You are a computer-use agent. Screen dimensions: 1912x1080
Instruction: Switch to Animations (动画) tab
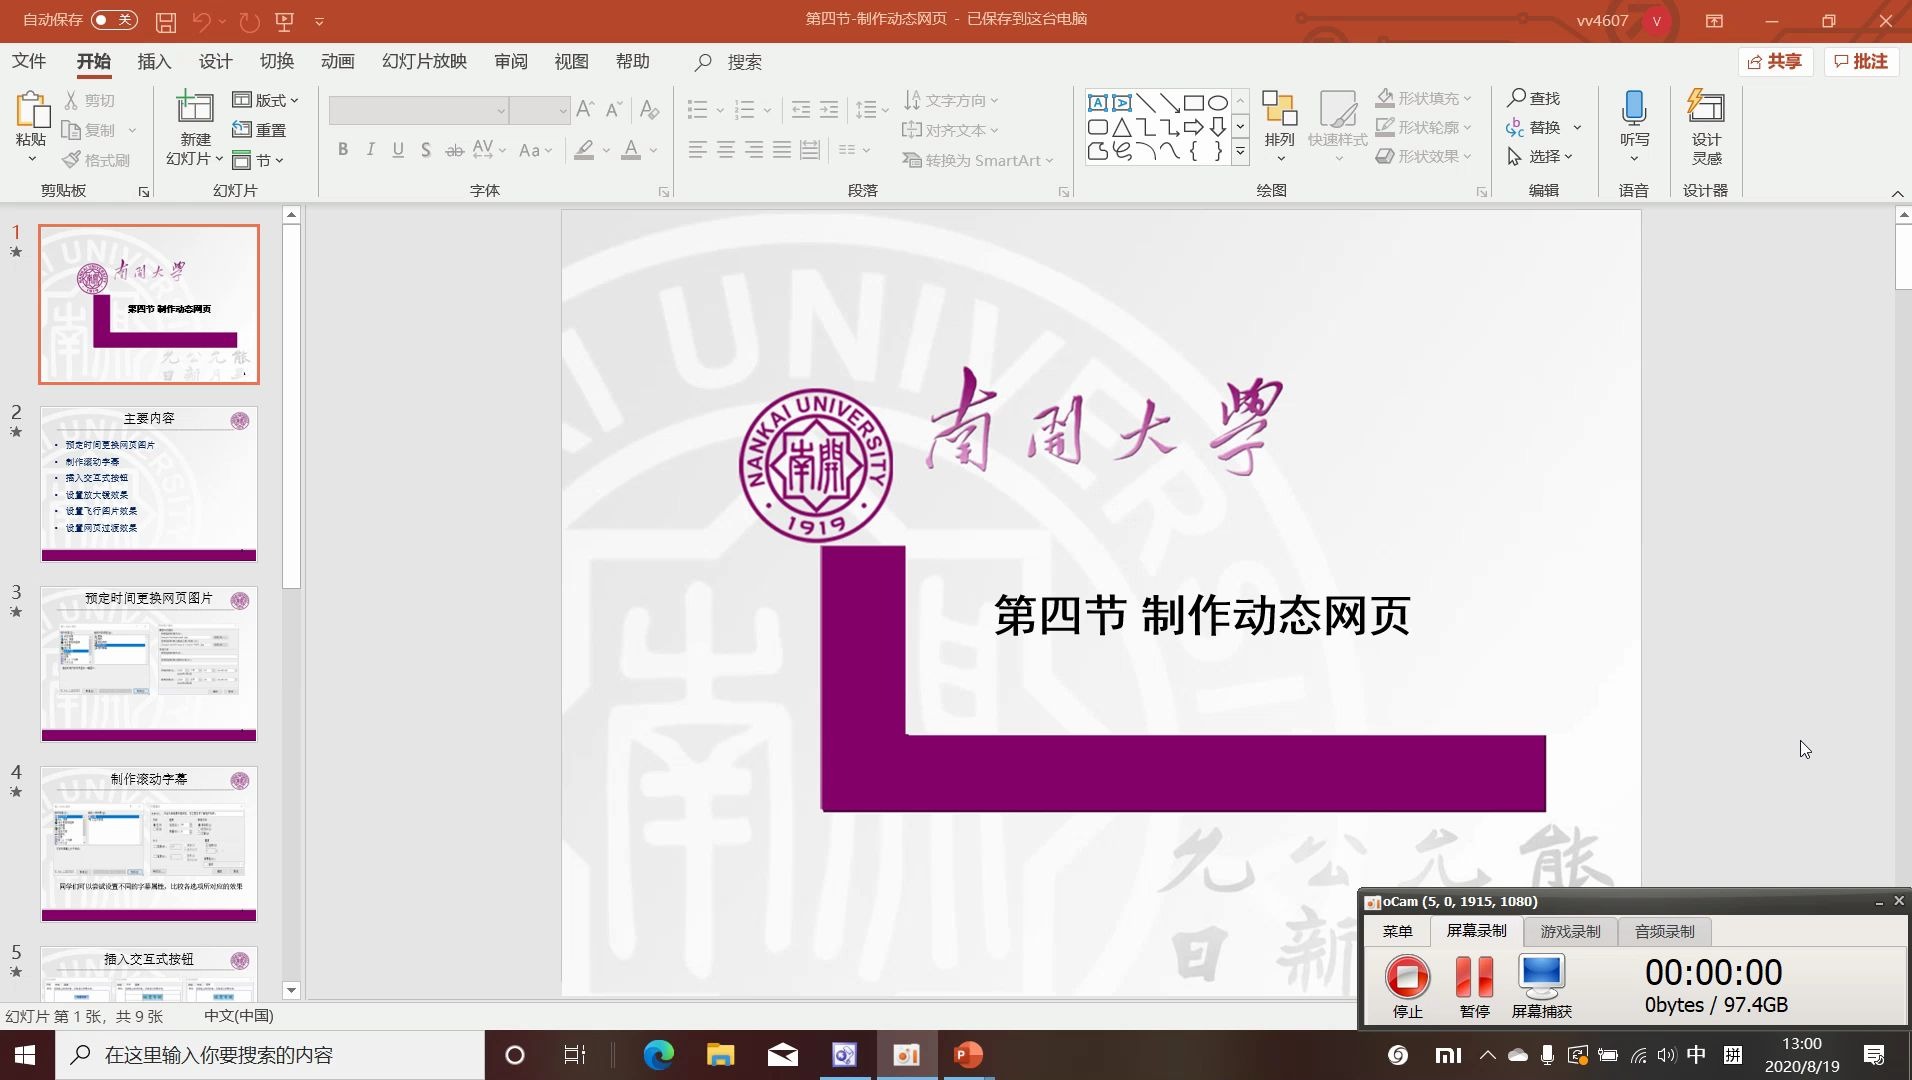pos(338,61)
